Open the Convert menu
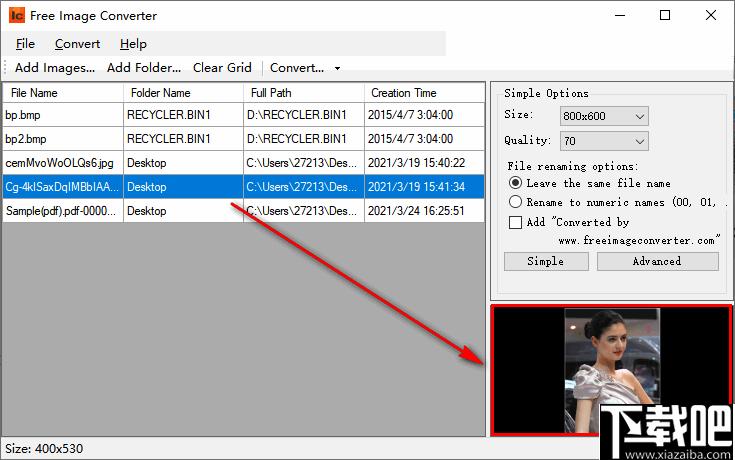Image resolution: width=735 pixels, height=460 pixels. [77, 44]
